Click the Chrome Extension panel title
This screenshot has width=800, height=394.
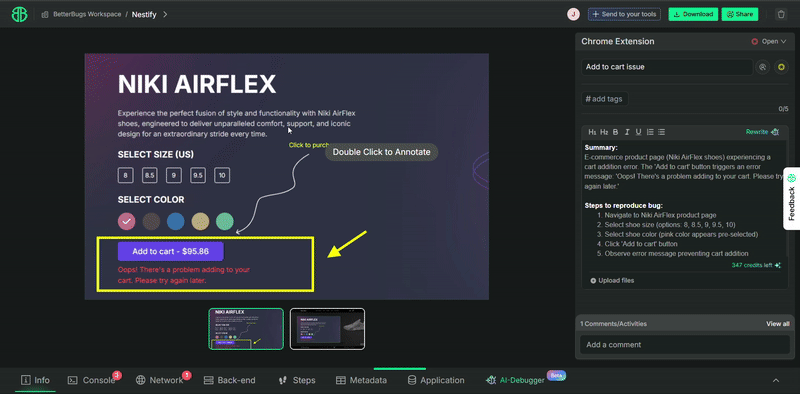tap(617, 41)
